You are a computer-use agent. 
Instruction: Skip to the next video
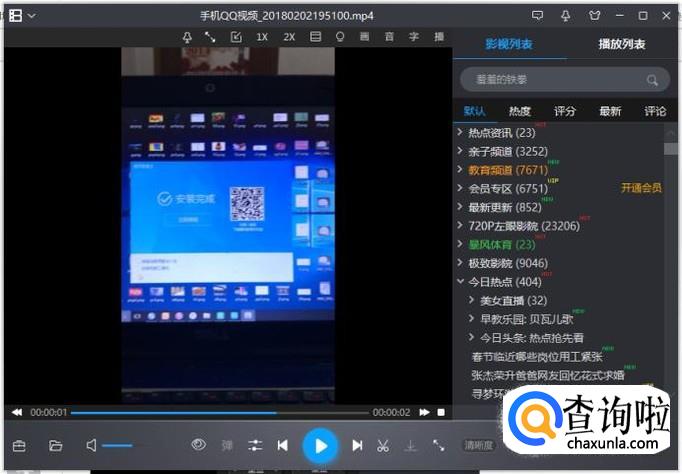coord(357,446)
